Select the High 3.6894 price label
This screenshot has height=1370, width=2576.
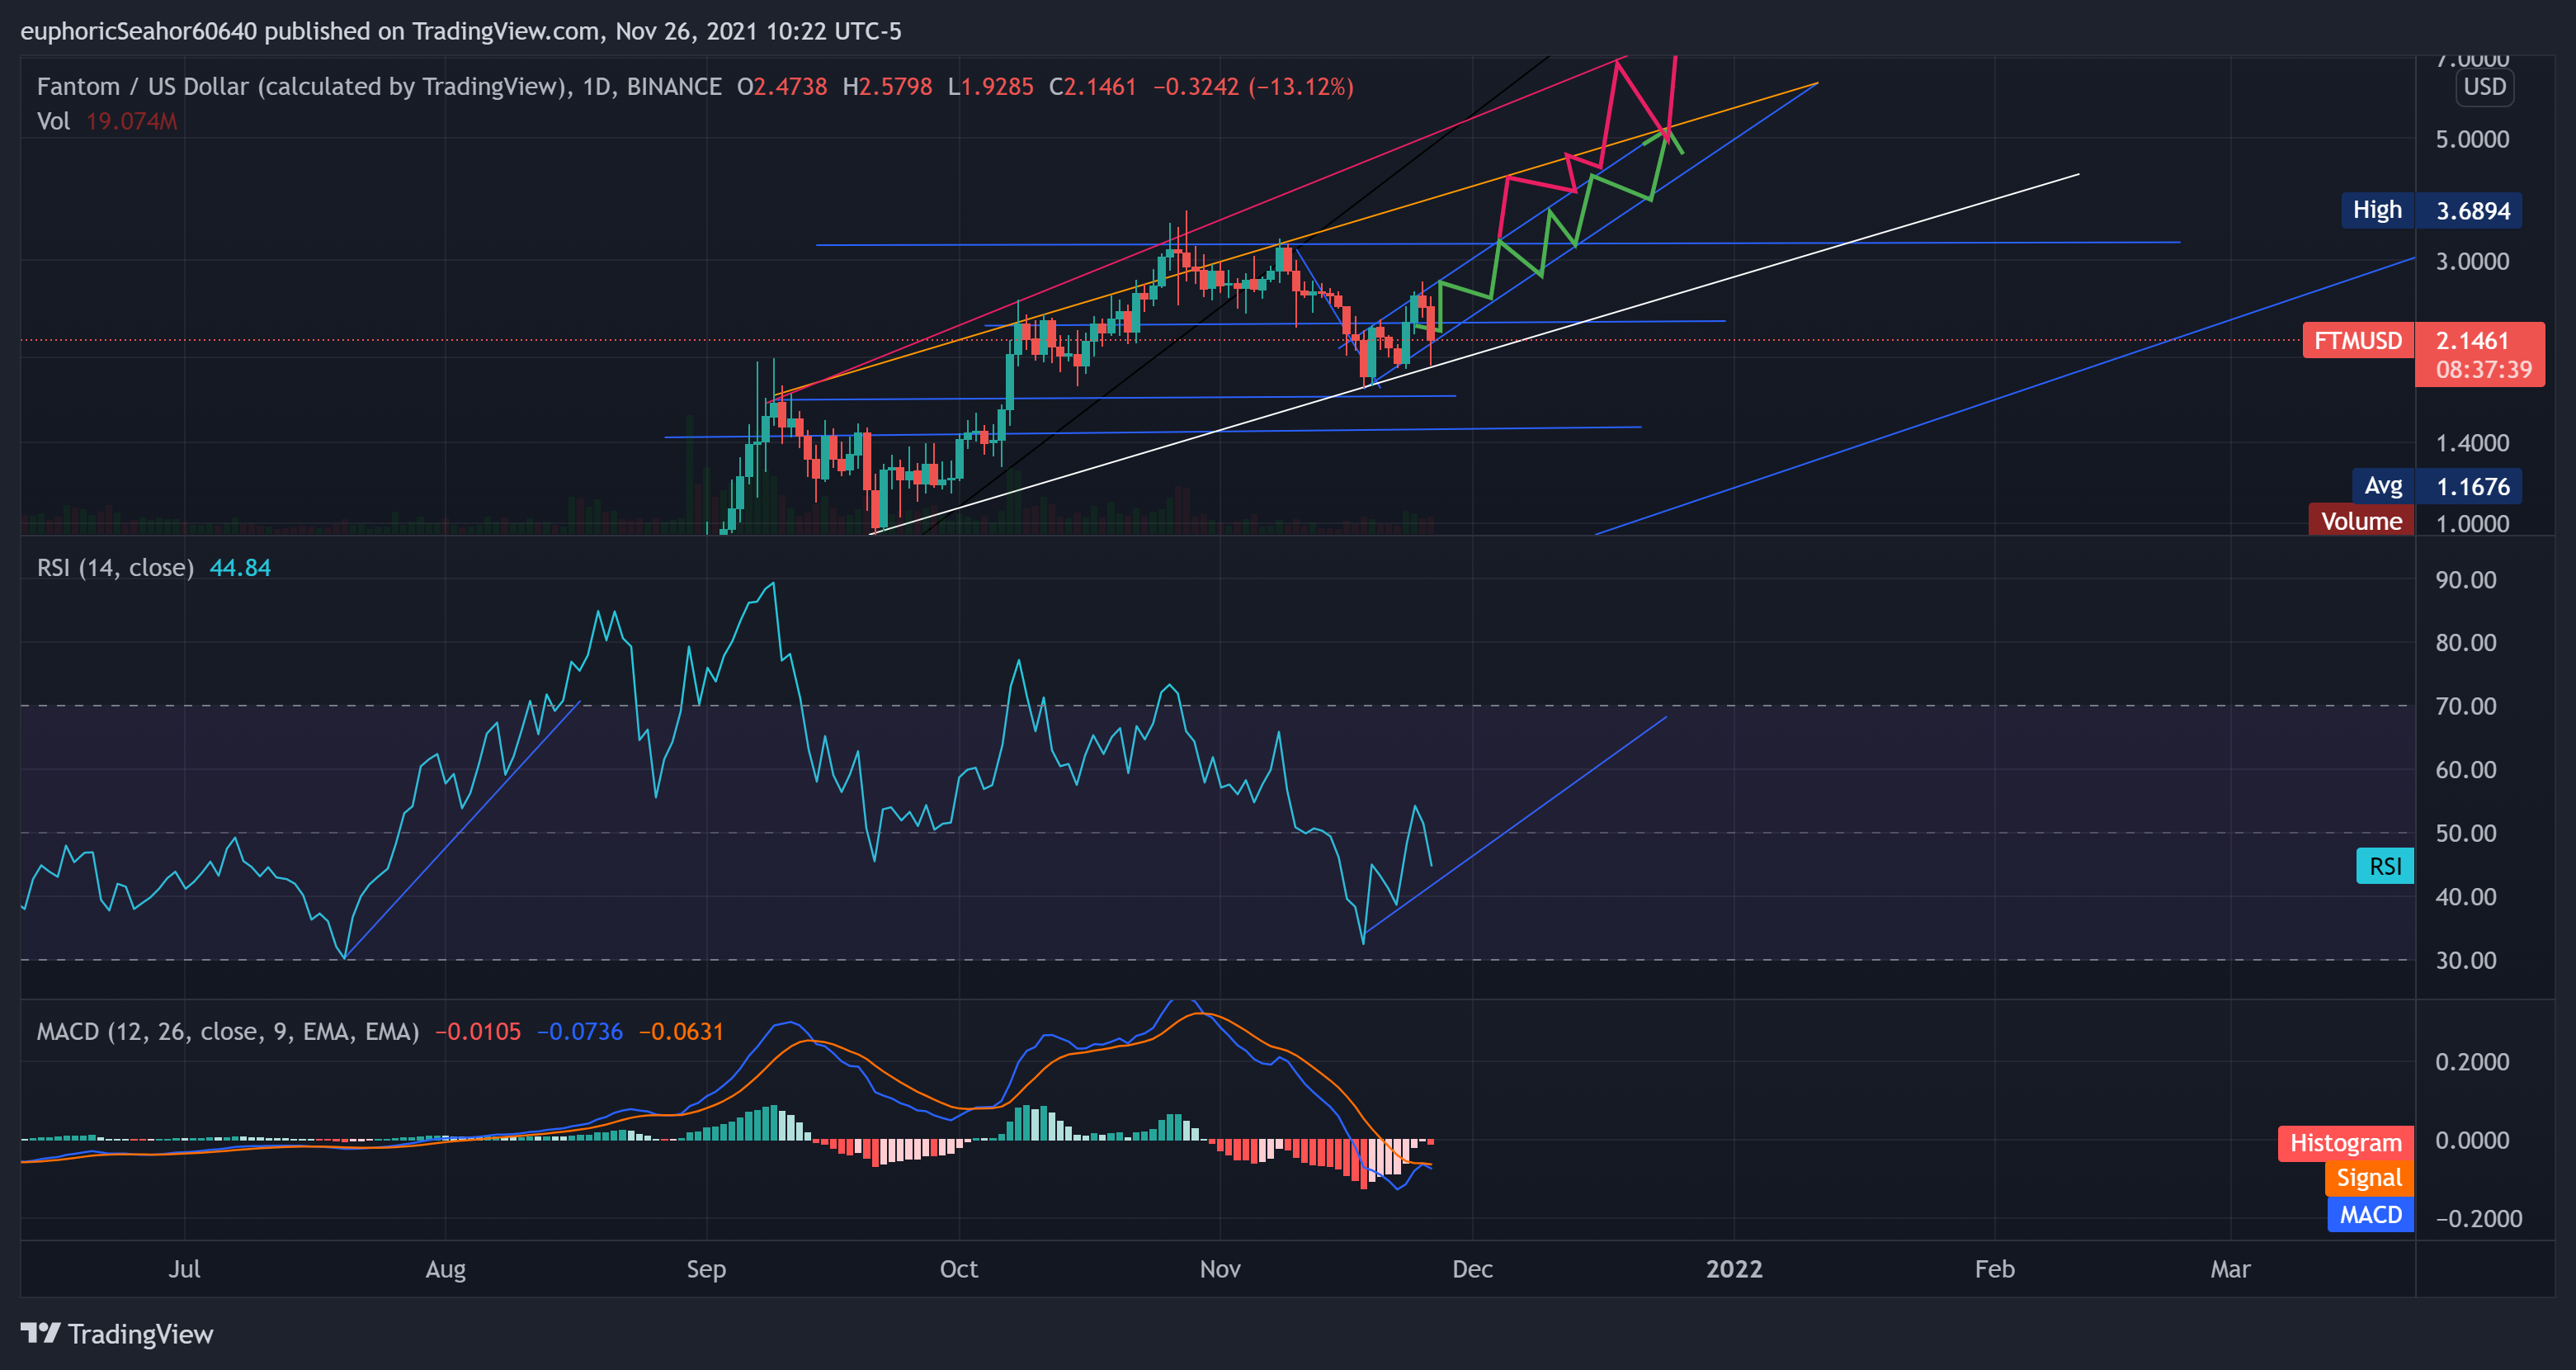(x=2430, y=210)
